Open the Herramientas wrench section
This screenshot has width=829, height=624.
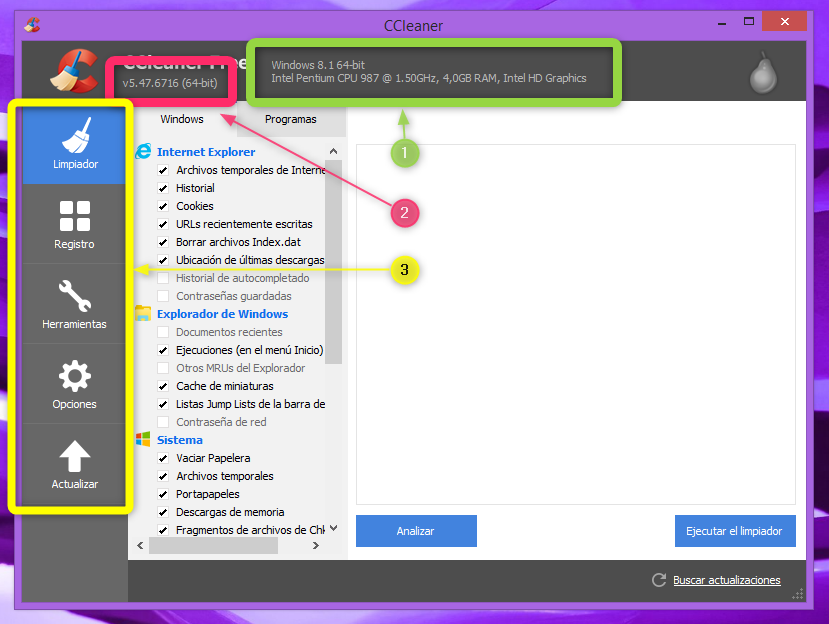74,304
